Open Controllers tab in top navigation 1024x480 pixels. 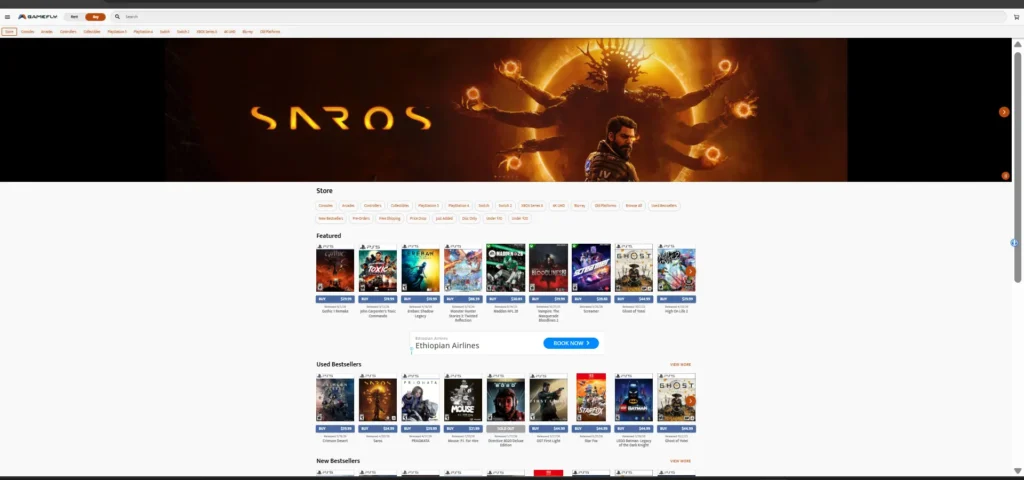click(68, 31)
